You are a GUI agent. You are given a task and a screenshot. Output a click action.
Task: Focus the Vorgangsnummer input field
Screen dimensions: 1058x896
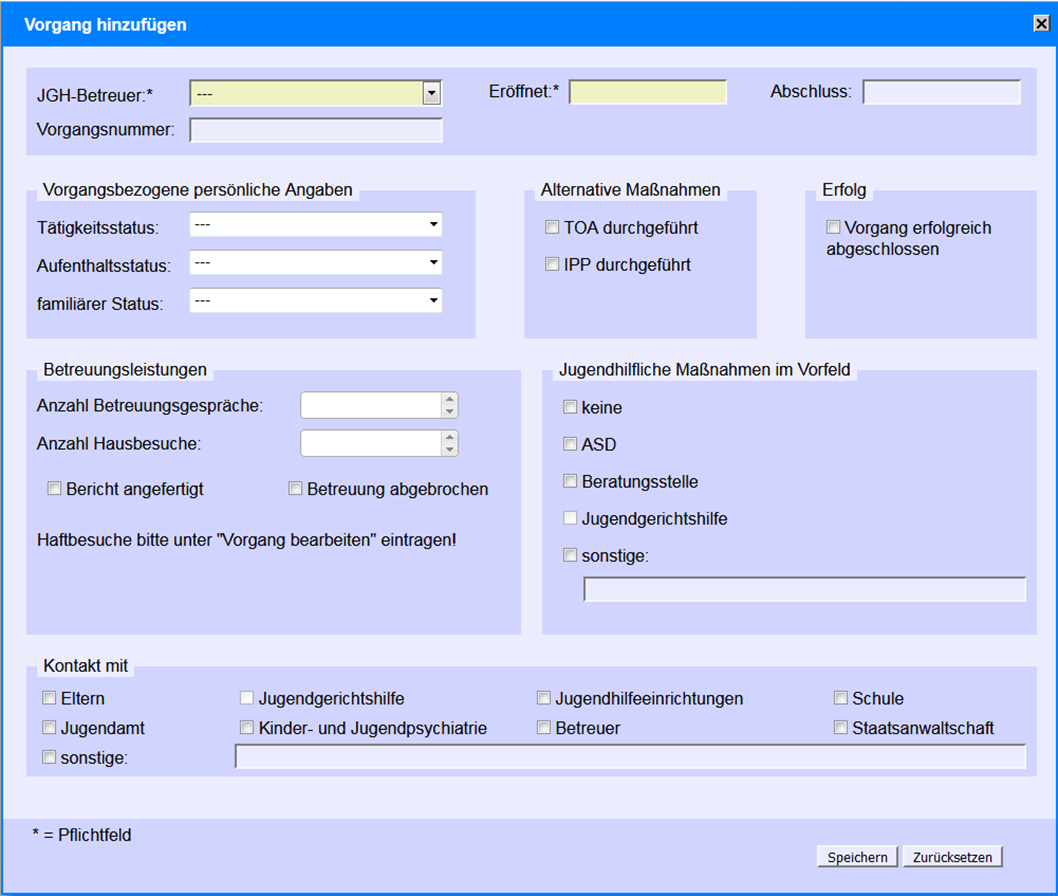(x=315, y=130)
